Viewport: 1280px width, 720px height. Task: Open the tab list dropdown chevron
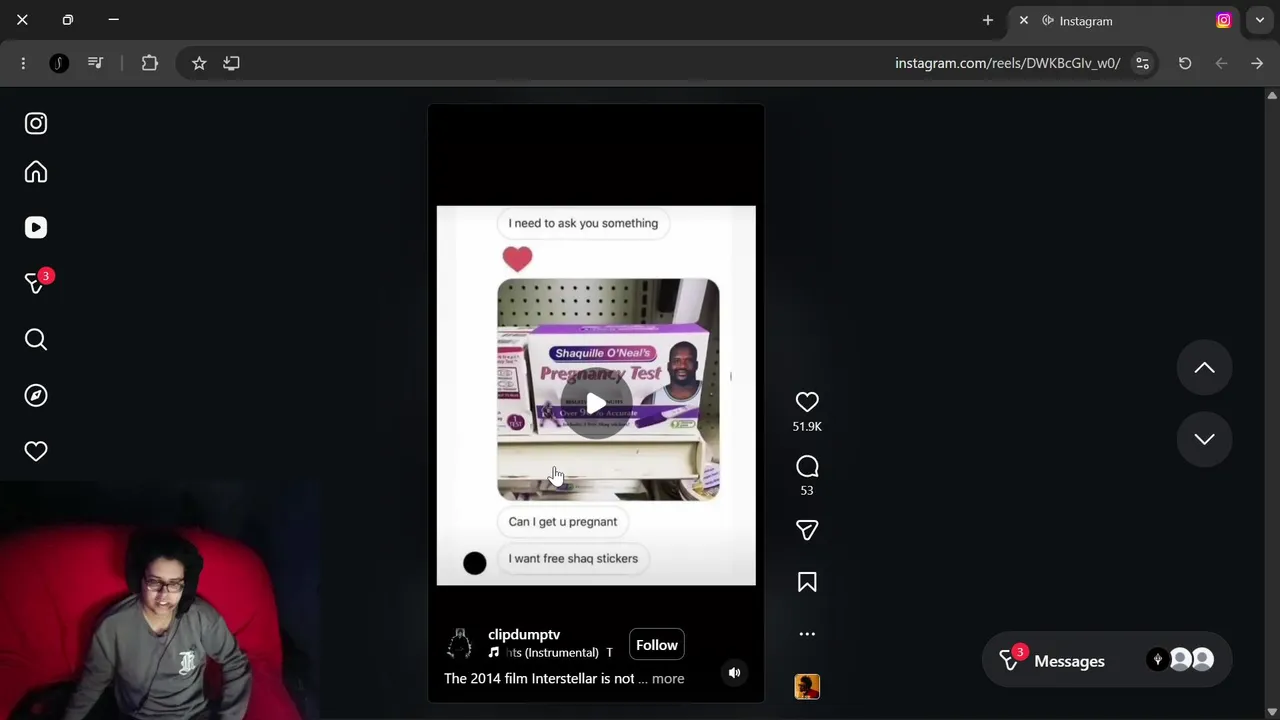pos(1260,20)
